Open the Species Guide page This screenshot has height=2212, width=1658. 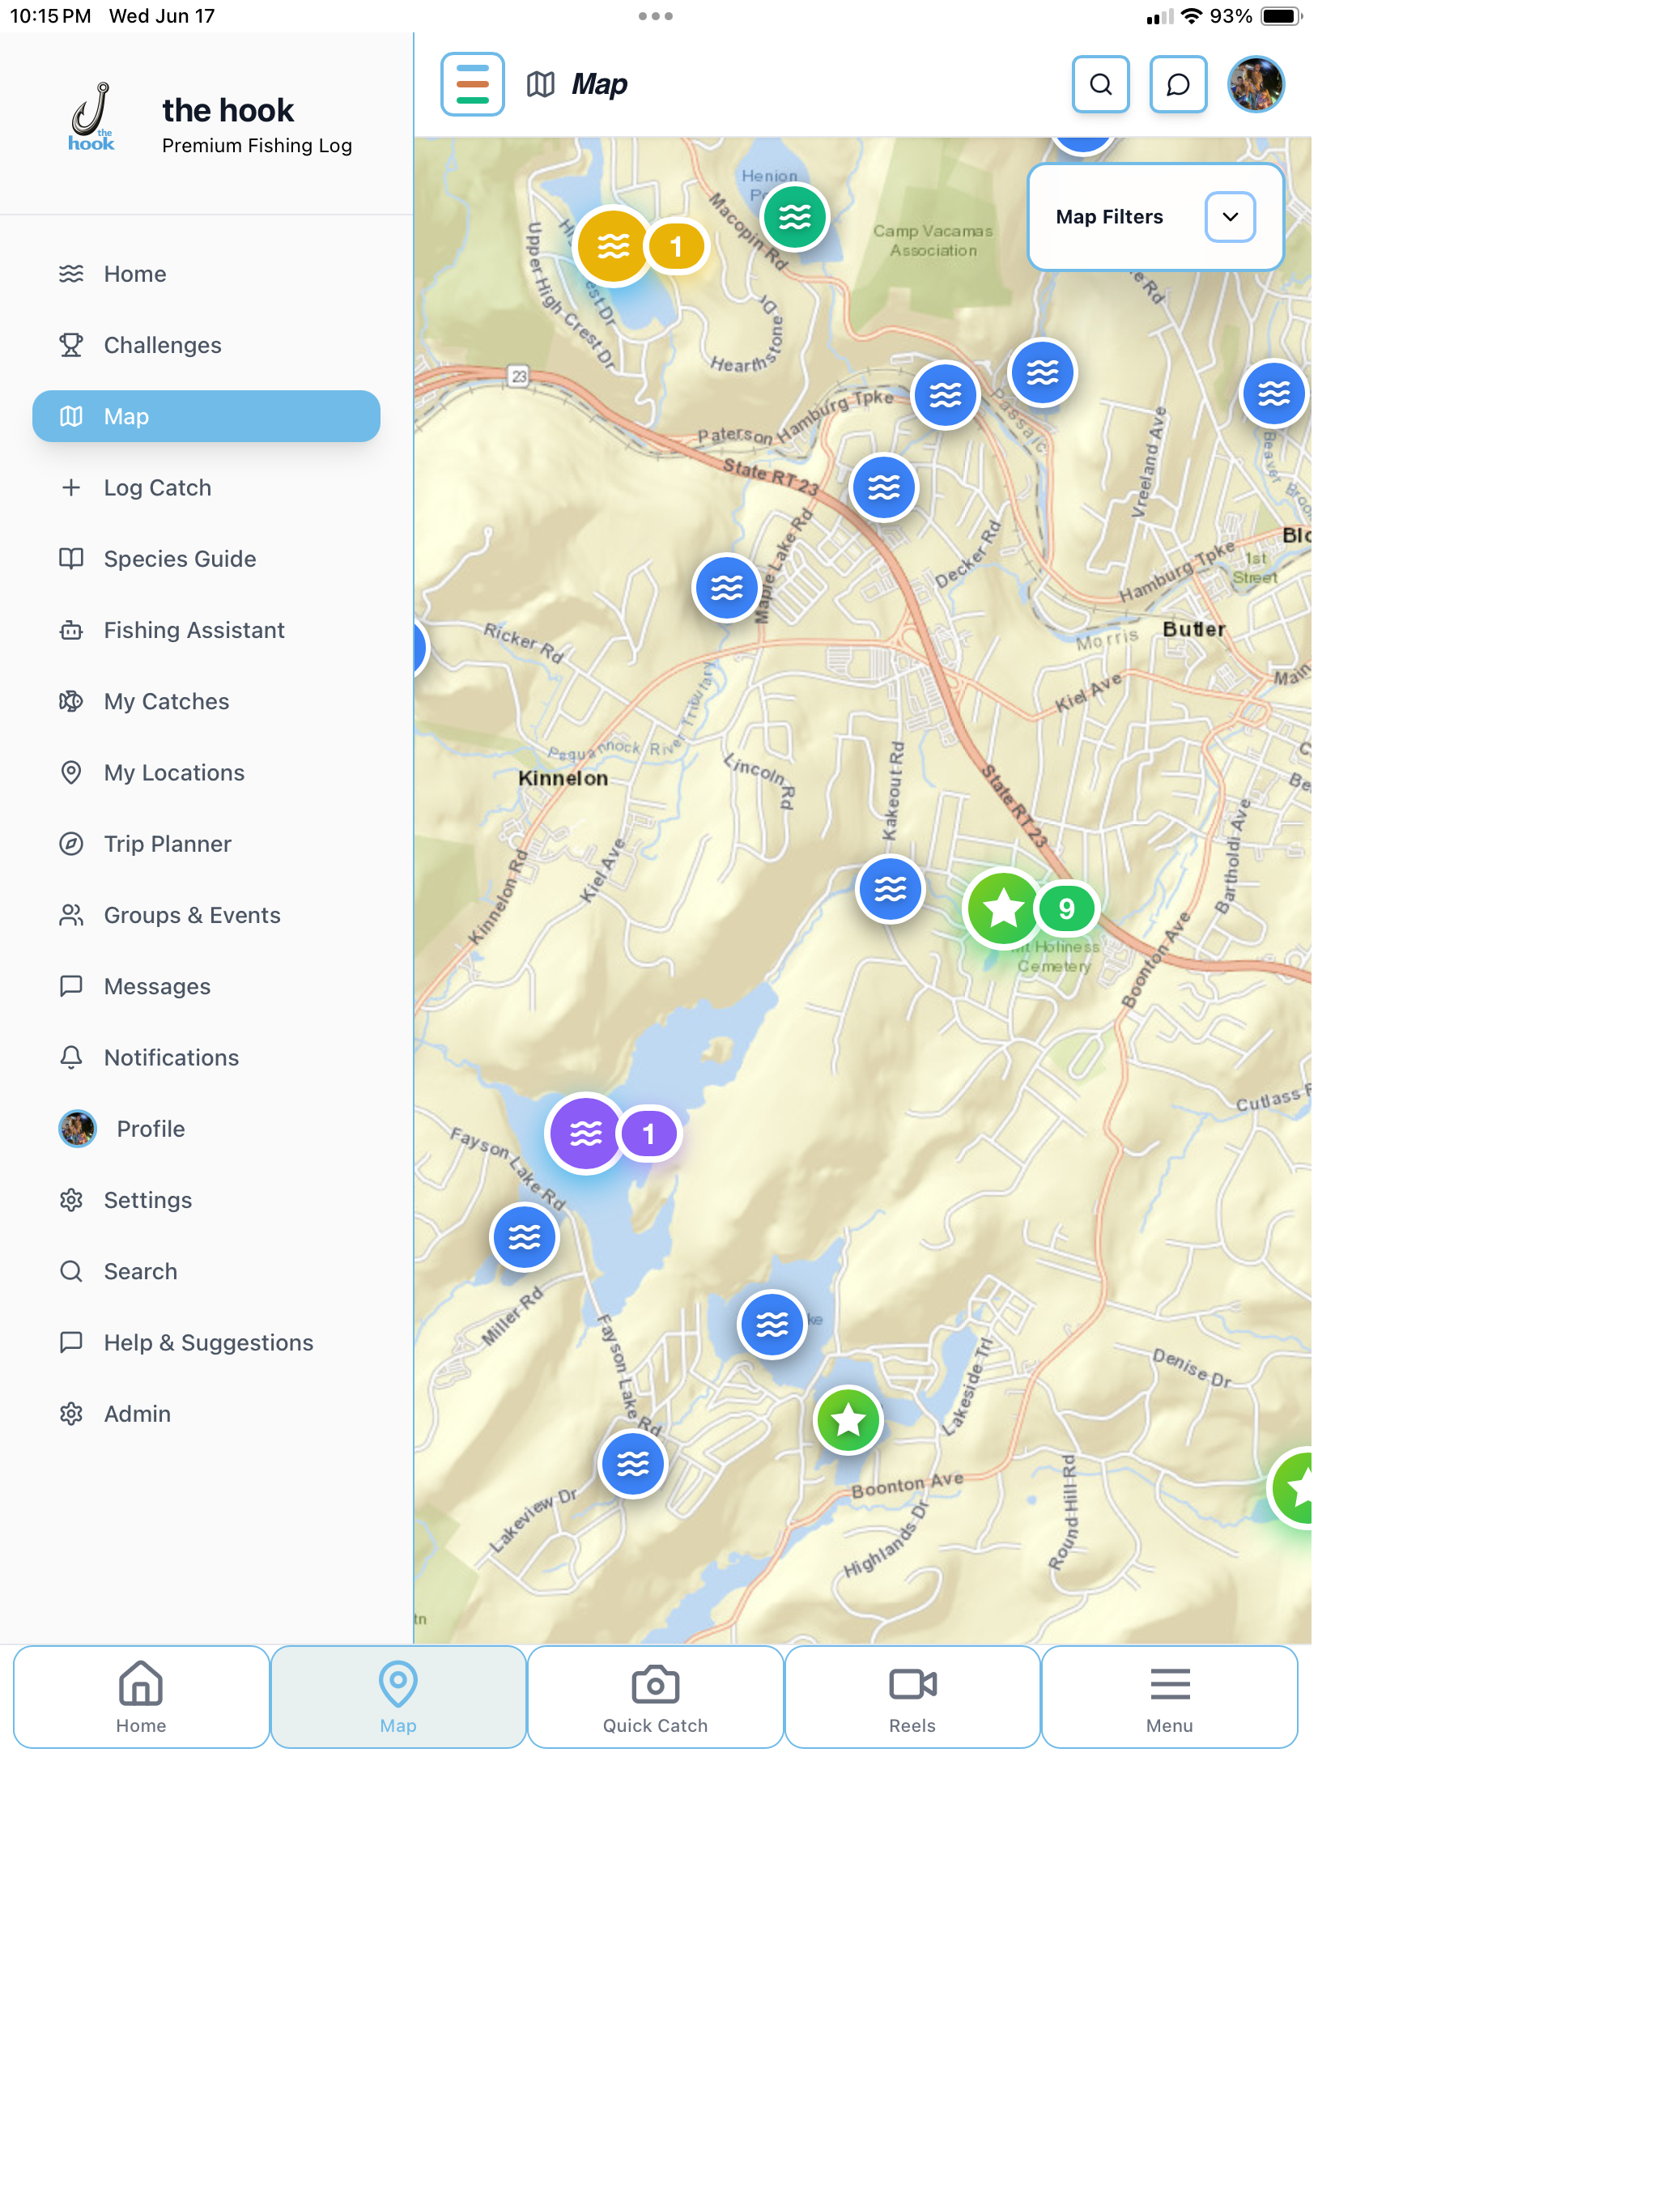[x=206, y=559]
